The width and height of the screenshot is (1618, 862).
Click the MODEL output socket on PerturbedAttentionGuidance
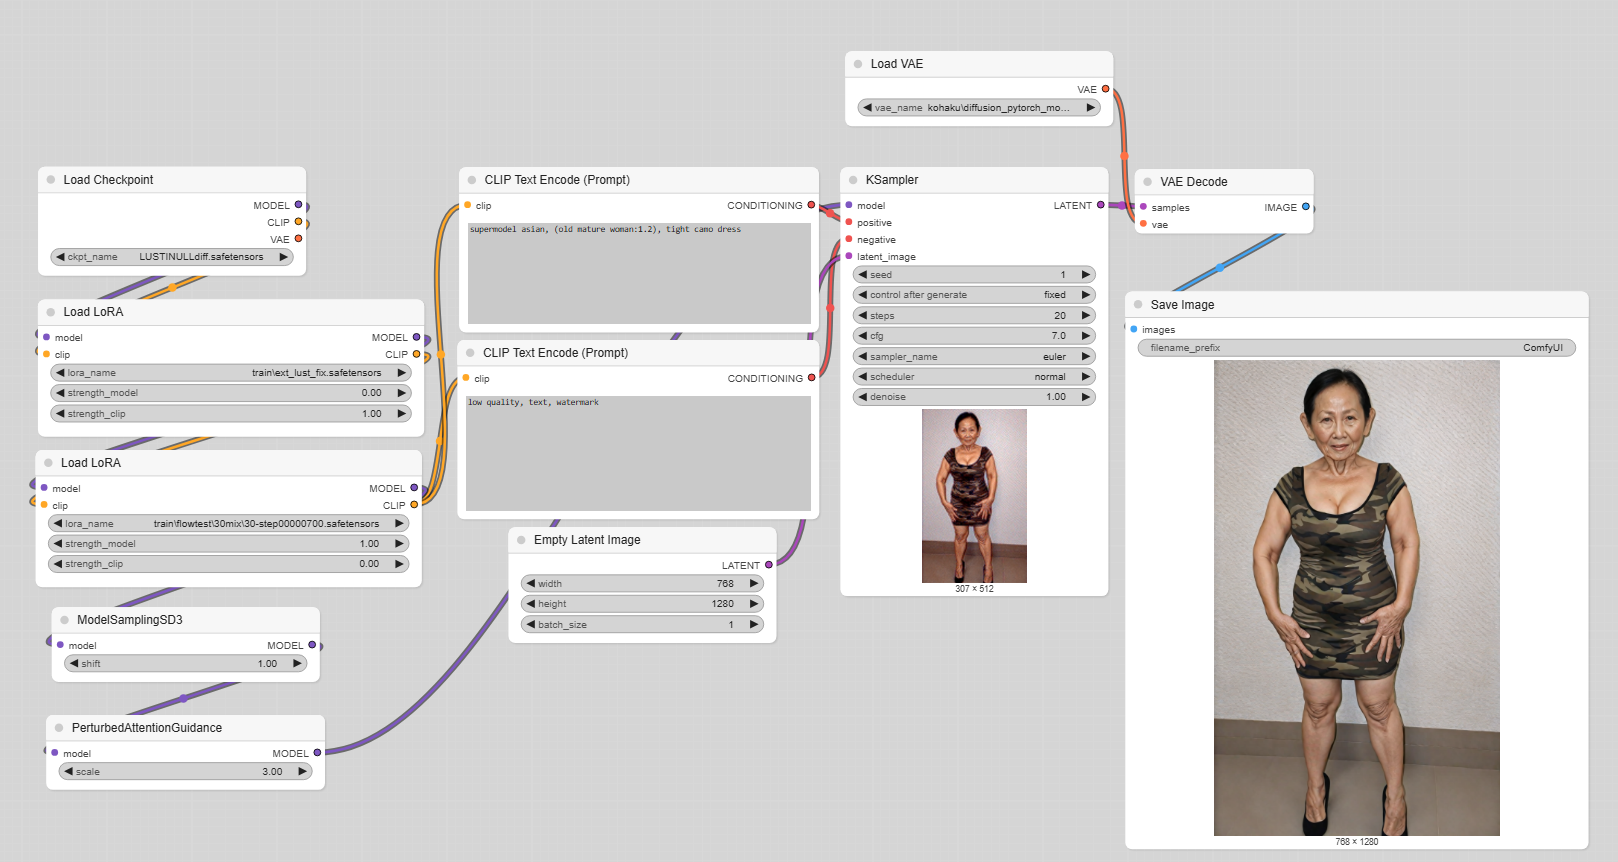pos(317,753)
